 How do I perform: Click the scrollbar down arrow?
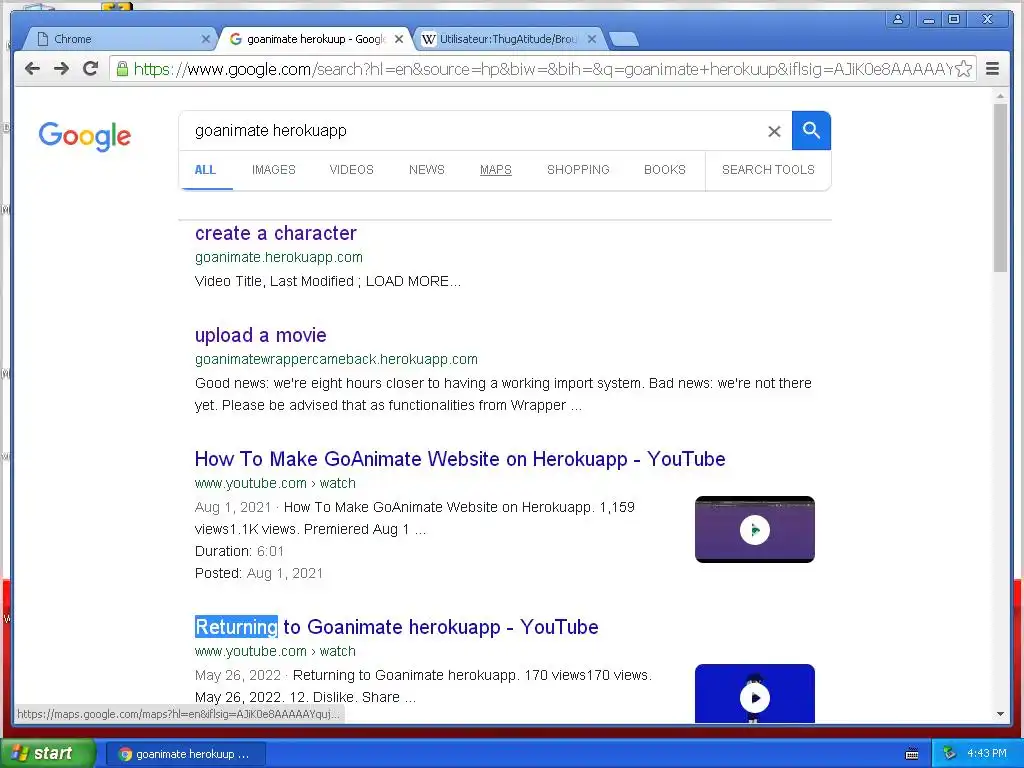click(1000, 714)
